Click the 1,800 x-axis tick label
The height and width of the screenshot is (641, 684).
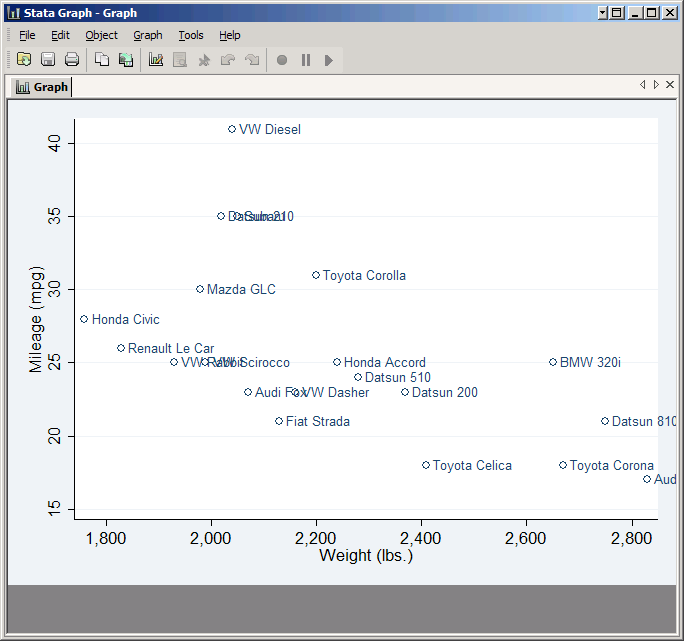pyautogui.click(x=106, y=538)
